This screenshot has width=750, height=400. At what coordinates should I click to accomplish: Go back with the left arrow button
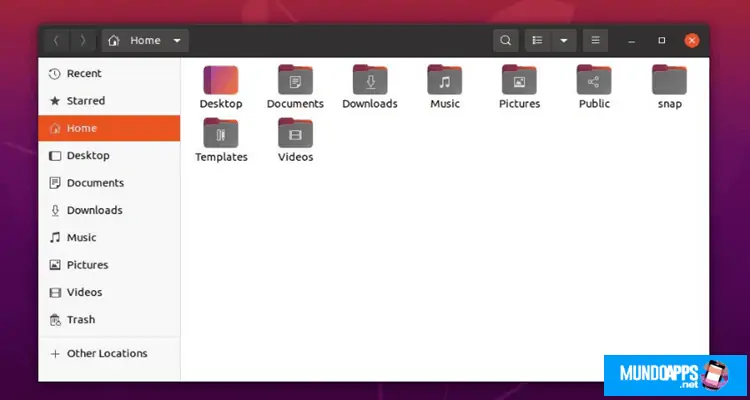(x=56, y=41)
